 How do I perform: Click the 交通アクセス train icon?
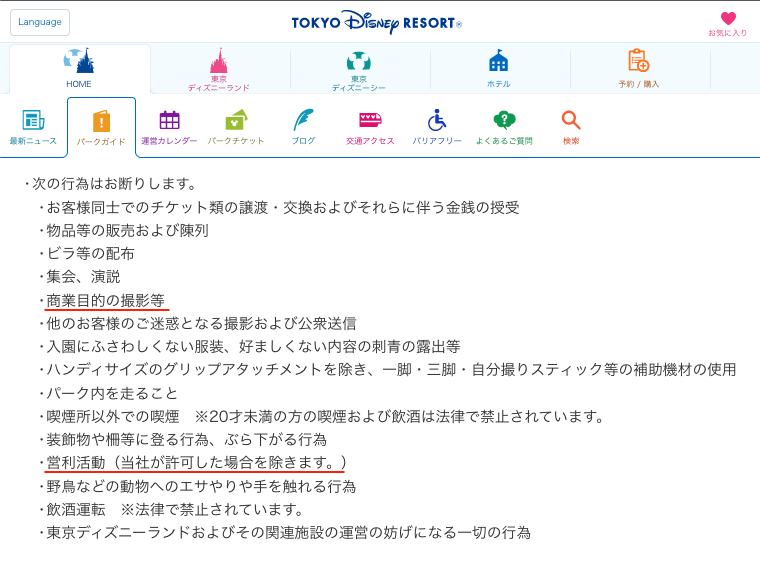[x=370, y=122]
